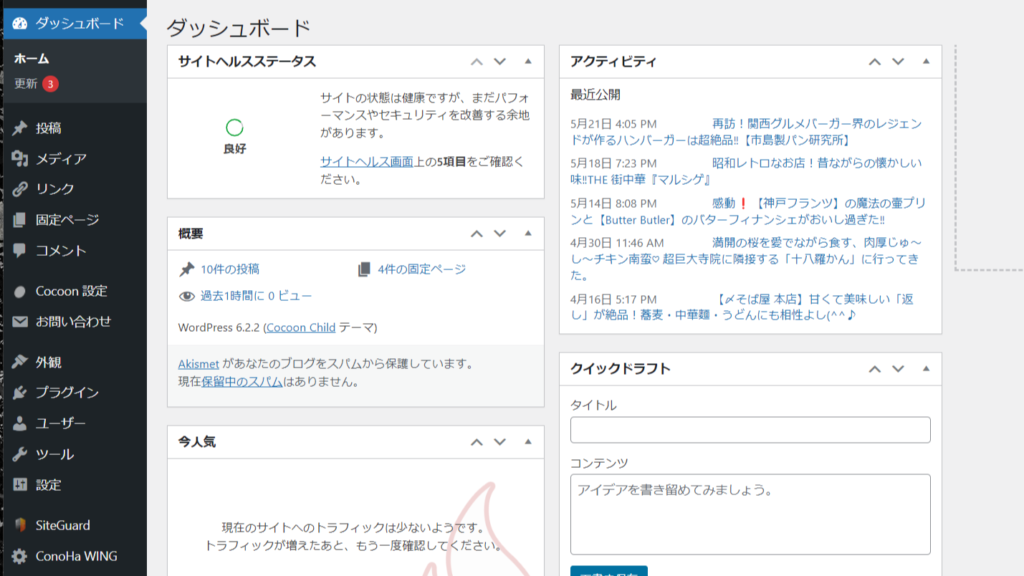
Task: Click the pages icon beside 4件の固定ページ
Action: pos(364,269)
